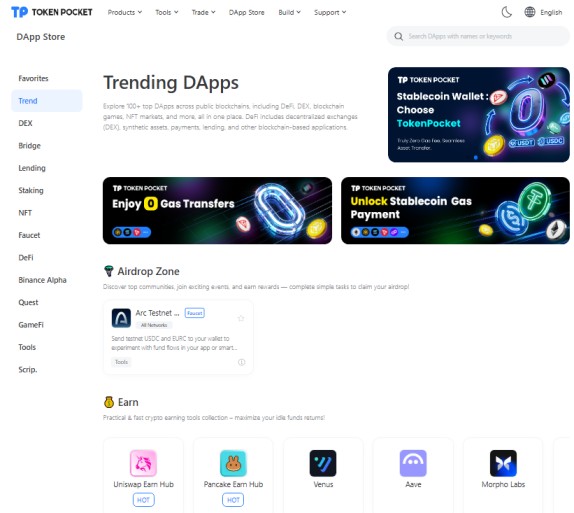Expand the Build menu

tap(289, 12)
